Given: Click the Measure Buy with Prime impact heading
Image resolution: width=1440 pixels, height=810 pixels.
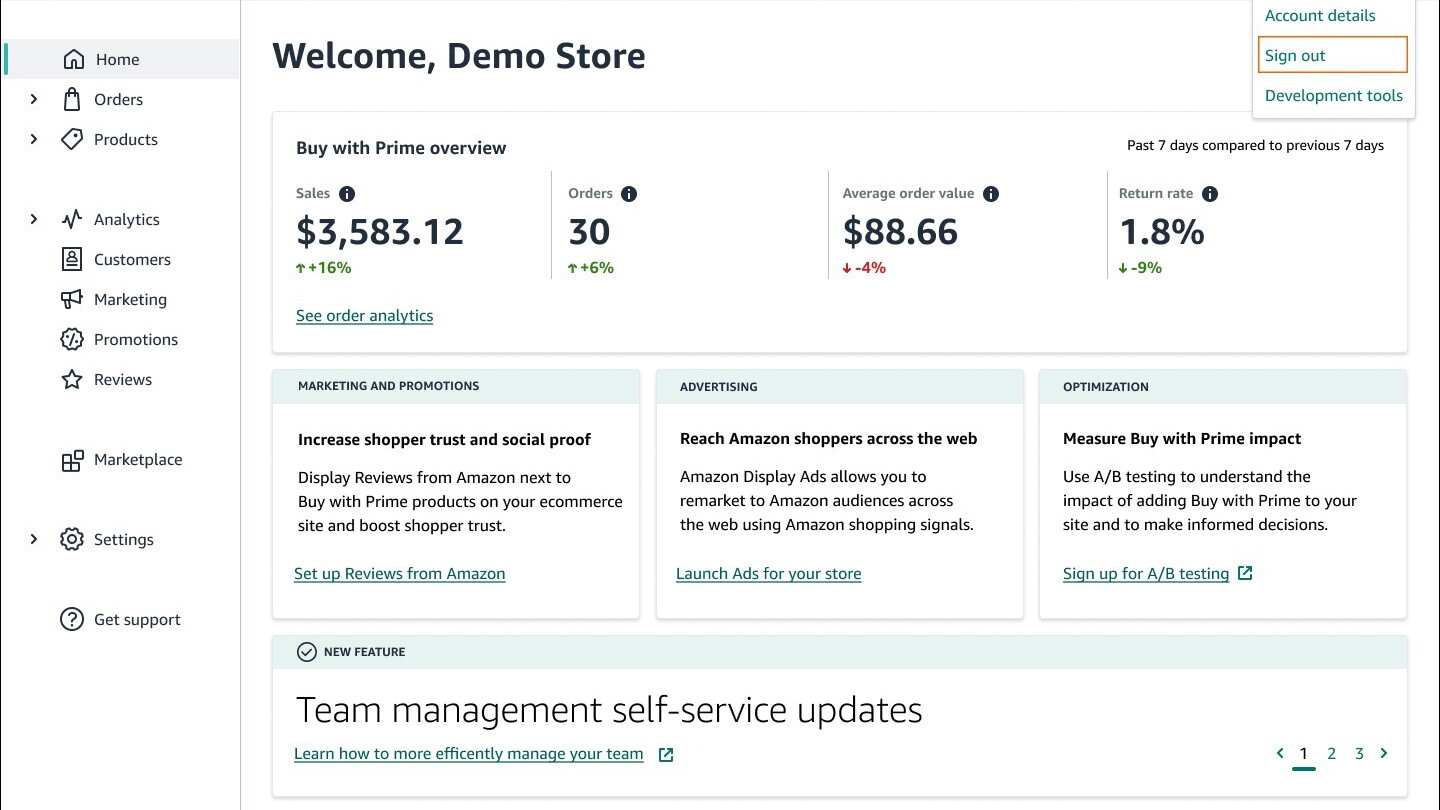Looking at the screenshot, I should [1182, 438].
